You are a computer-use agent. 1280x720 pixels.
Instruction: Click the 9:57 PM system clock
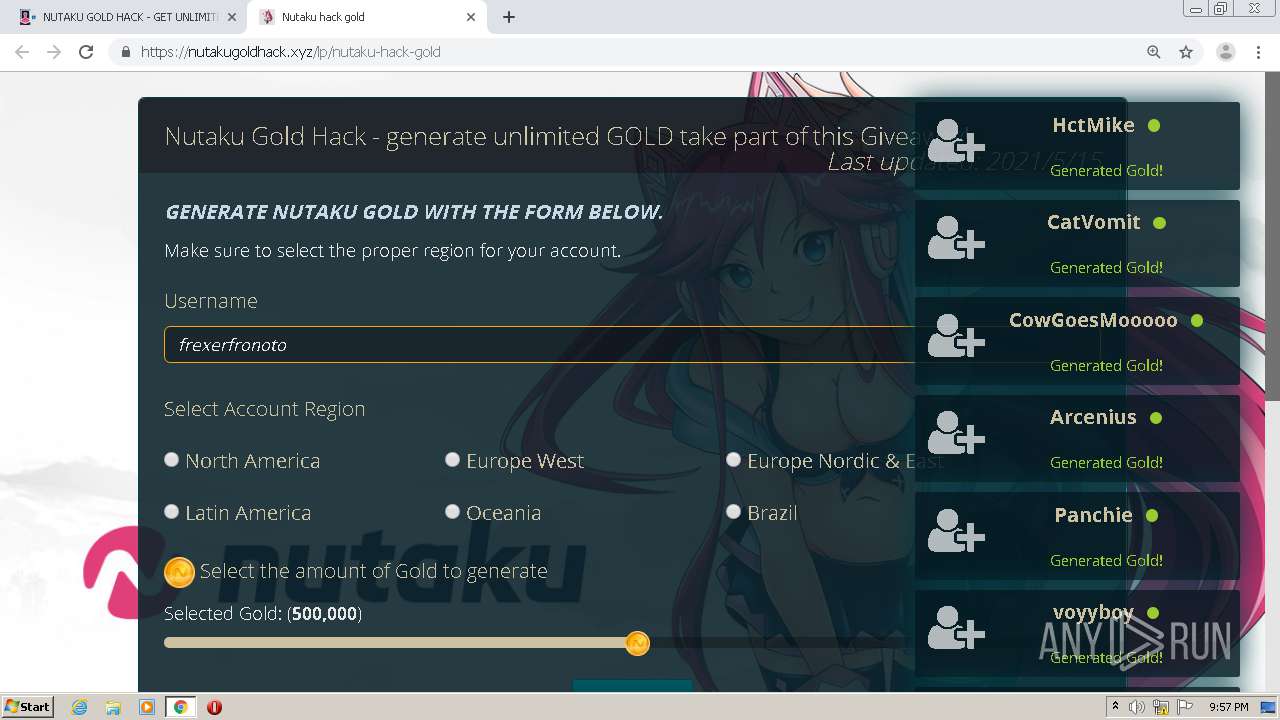(1228, 707)
